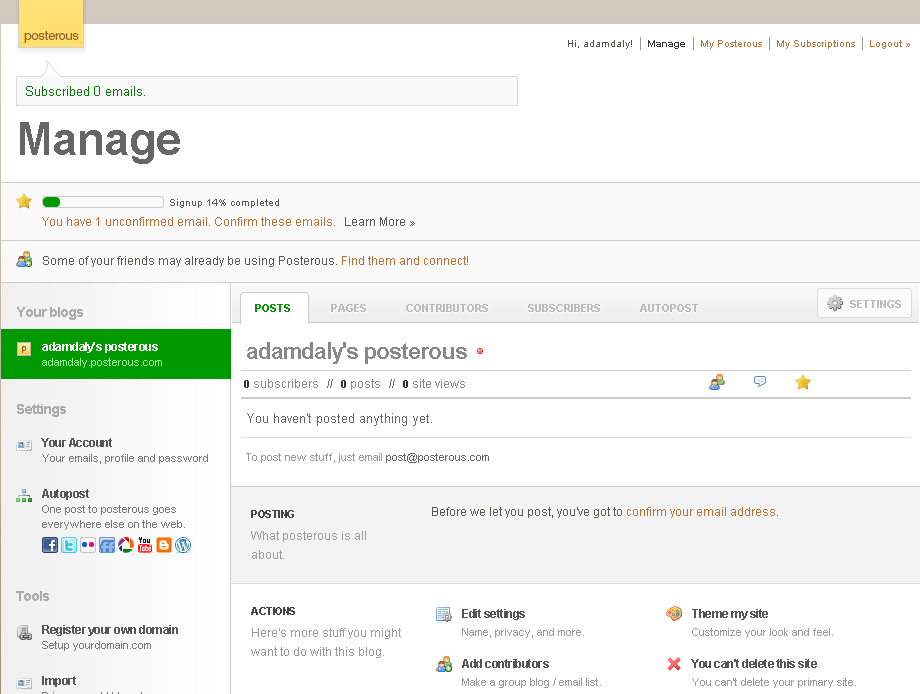Click the YouTube autopost icon

(x=145, y=545)
